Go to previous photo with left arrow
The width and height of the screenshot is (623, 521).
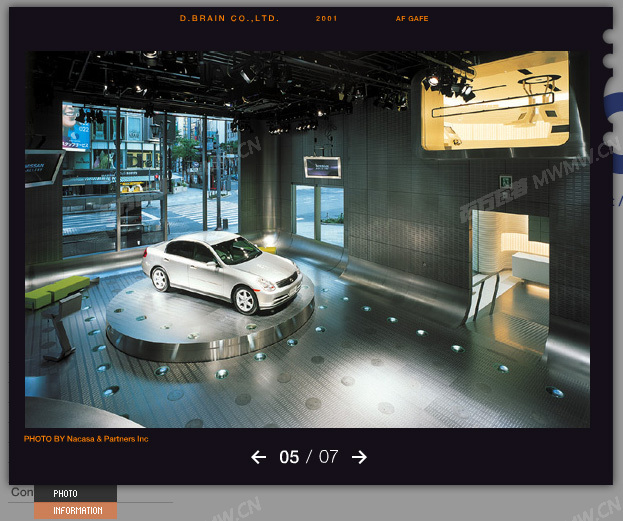click(x=259, y=457)
